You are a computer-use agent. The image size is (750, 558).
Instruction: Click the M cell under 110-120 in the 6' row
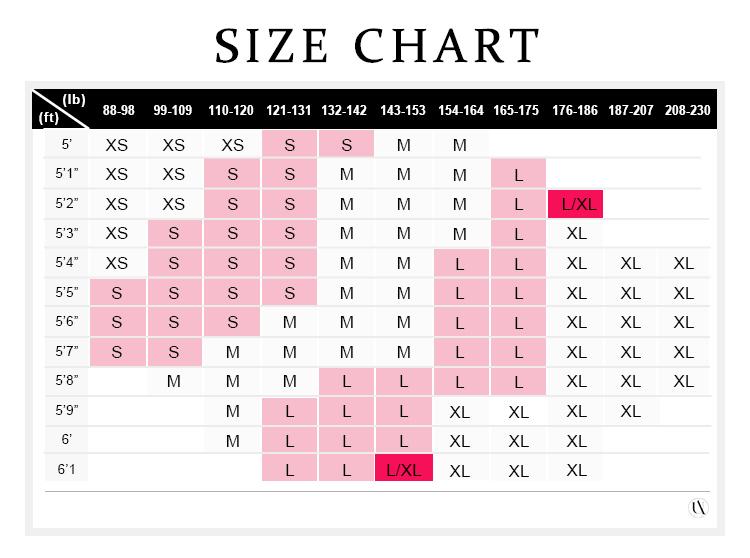click(x=232, y=441)
